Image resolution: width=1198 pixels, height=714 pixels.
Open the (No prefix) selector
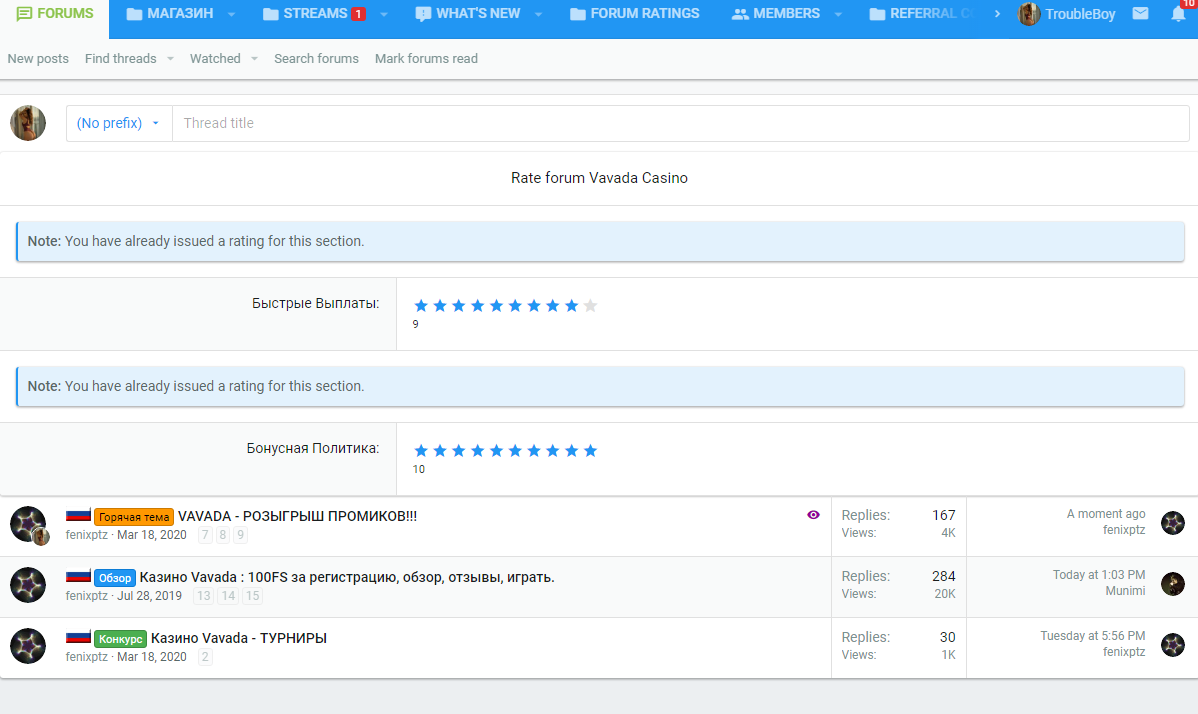[118, 123]
